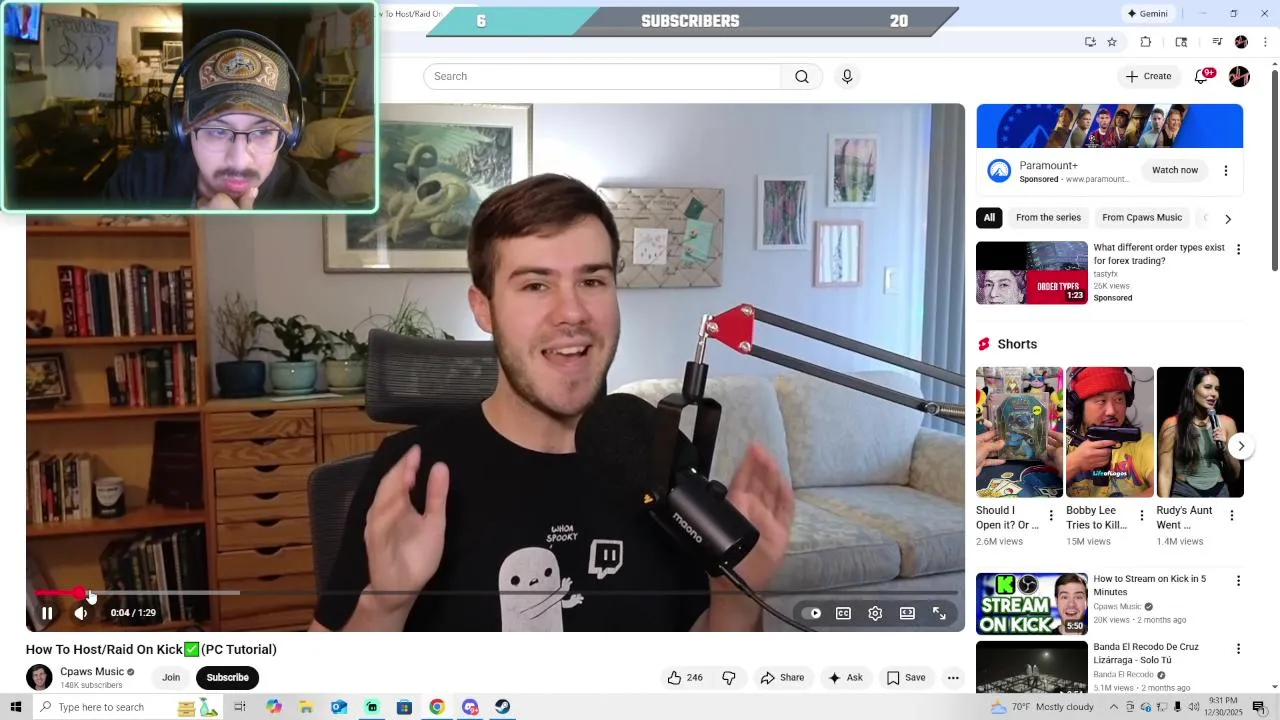The height and width of the screenshot is (720, 1280).
Task: Dislike this video
Action: pos(729,677)
